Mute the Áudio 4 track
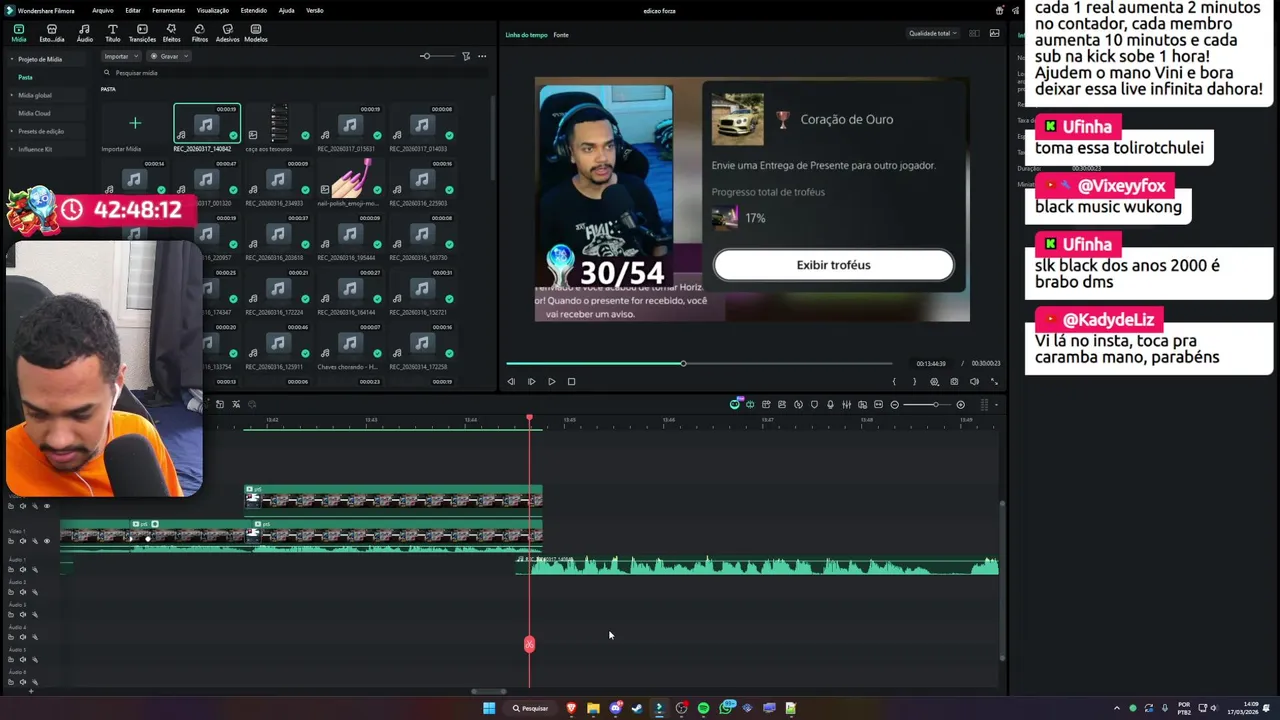The height and width of the screenshot is (720, 1280). [x=23, y=637]
